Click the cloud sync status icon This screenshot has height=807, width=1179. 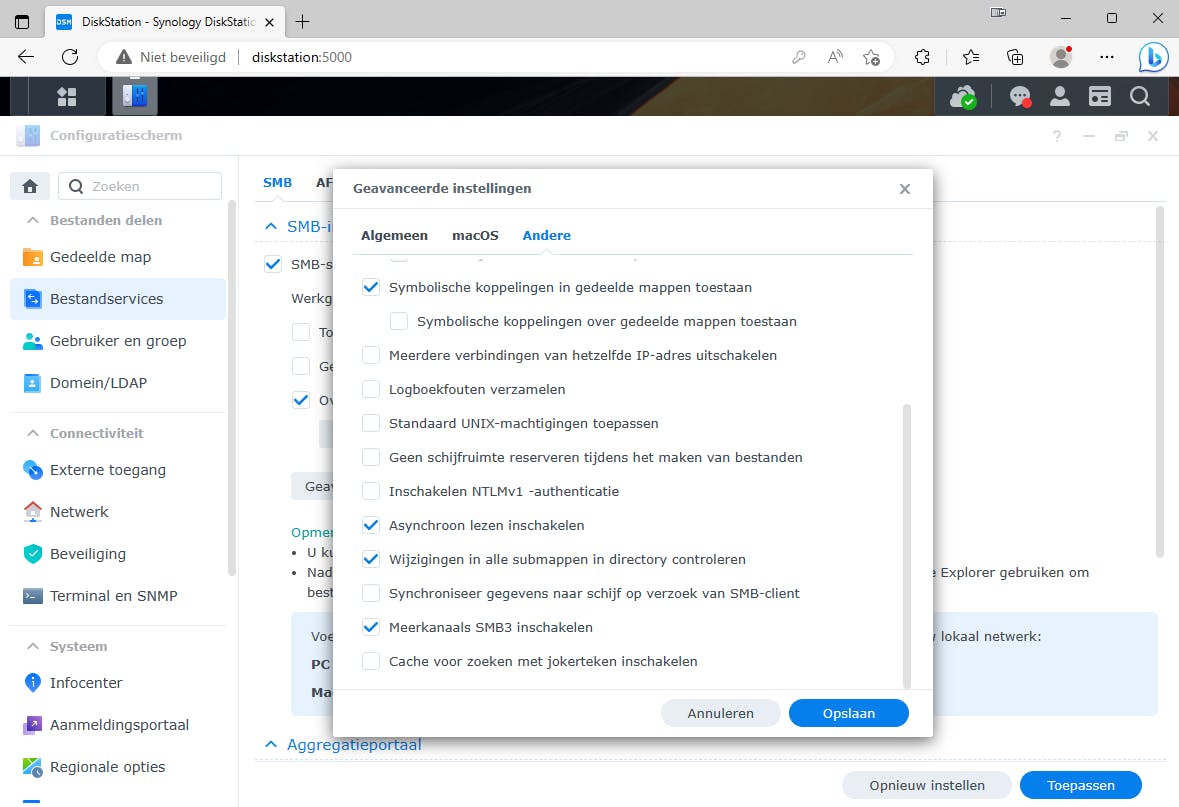963,96
